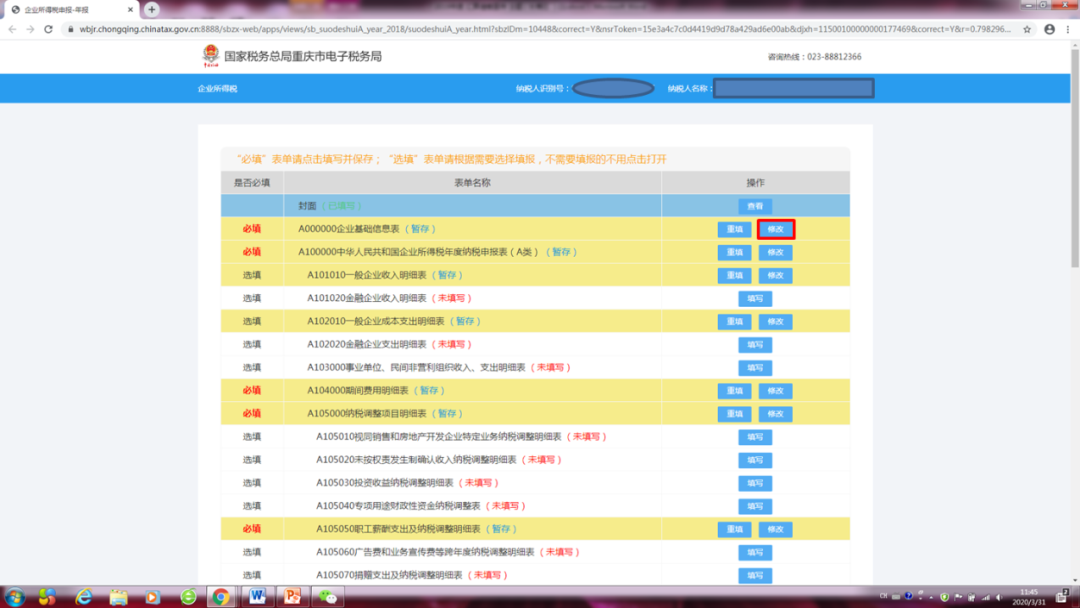Click 重填 for A104000期间费用明细表
This screenshot has width=1080, height=608.
tap(734, 390)
